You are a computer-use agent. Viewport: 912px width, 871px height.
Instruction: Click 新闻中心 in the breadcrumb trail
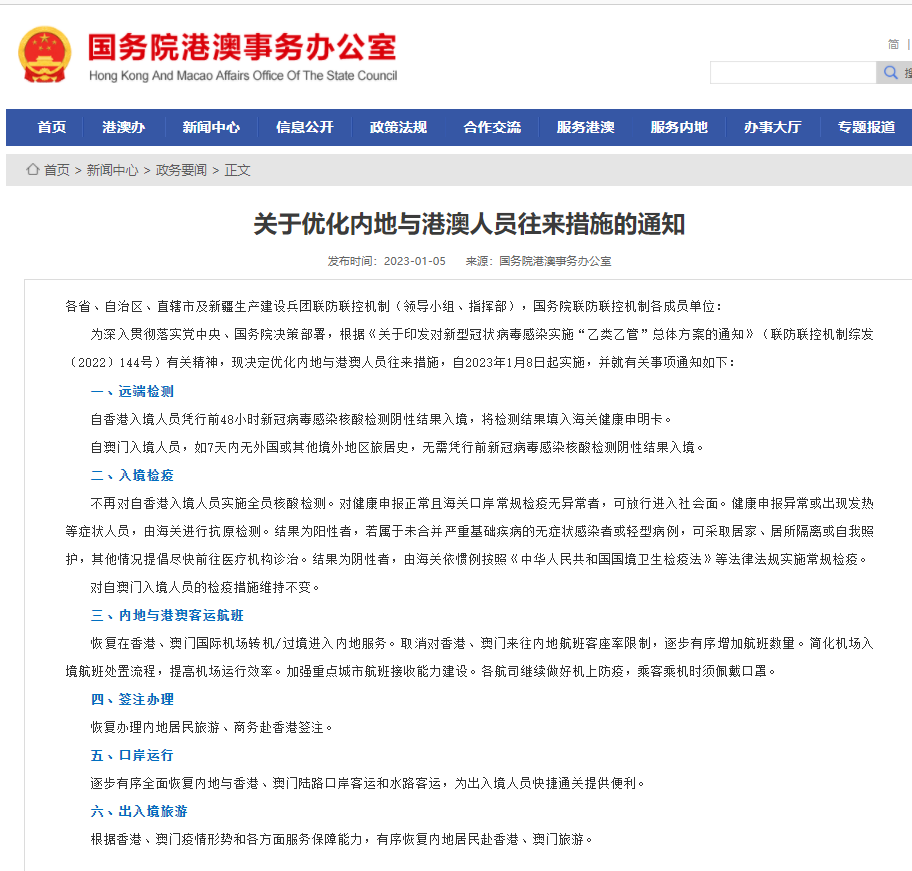coord(112,170)
